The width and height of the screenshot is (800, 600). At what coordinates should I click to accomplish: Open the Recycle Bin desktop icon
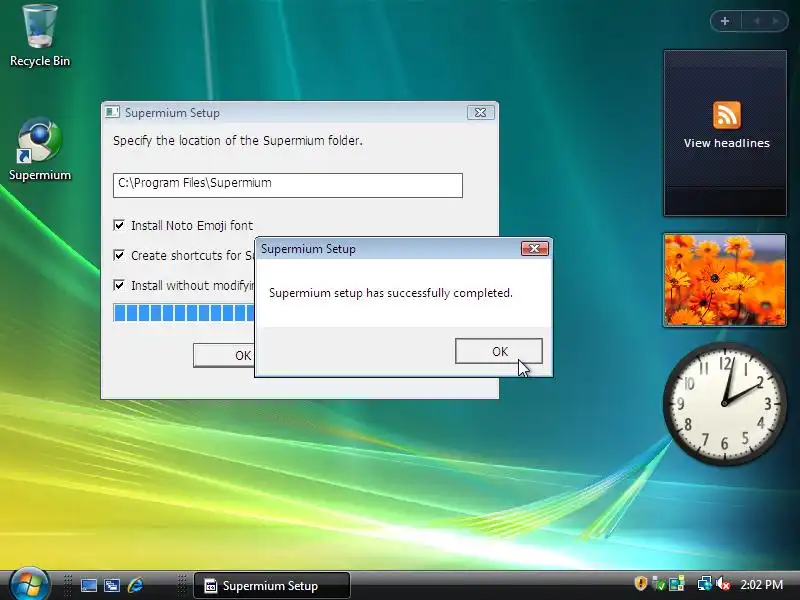40,34
